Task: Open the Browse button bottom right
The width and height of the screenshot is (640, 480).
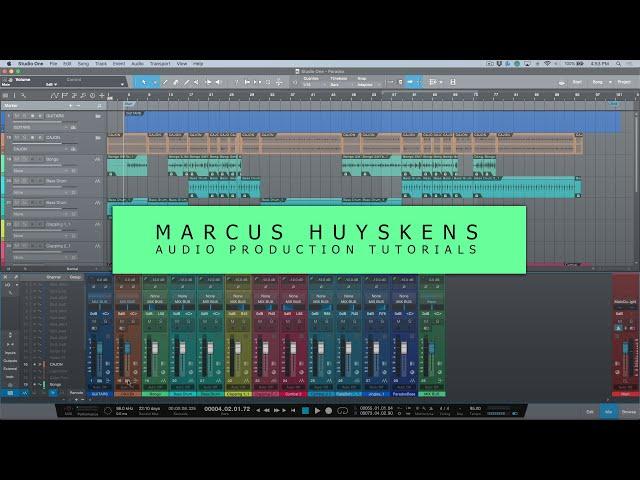Action: (x=629, y=411)
